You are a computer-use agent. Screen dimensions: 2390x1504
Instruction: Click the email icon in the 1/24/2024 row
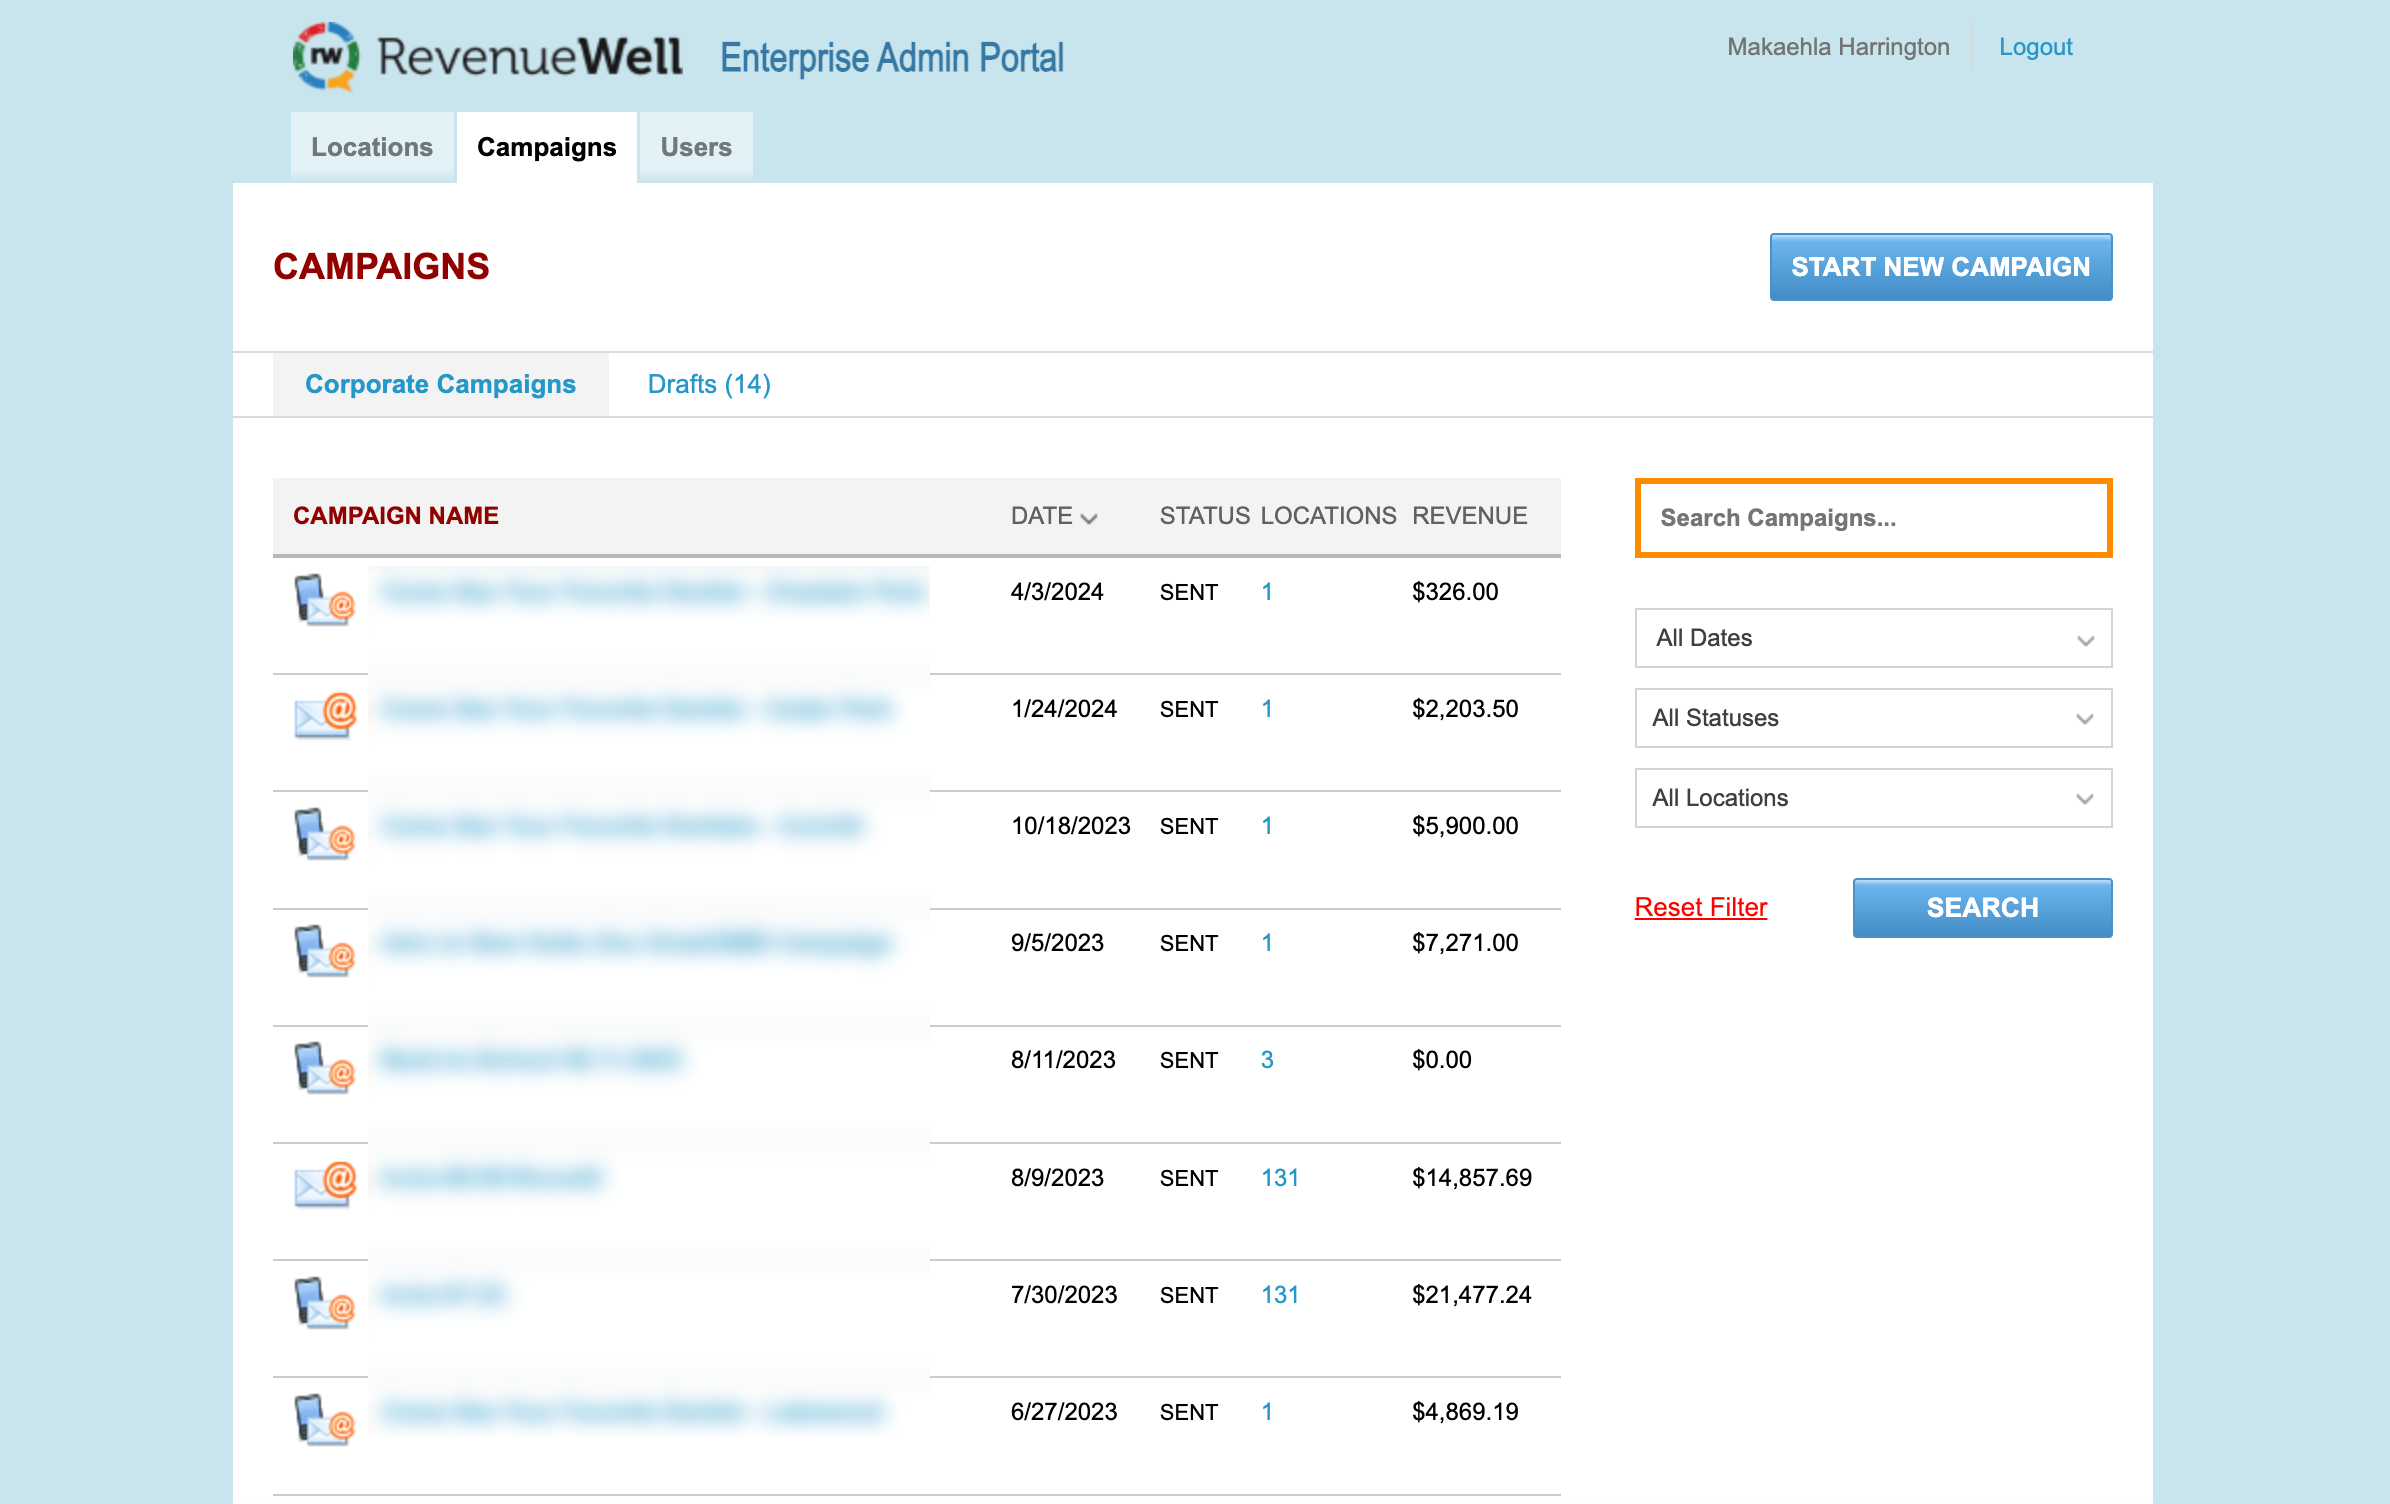pyautogui.click(x=324, y=715)
